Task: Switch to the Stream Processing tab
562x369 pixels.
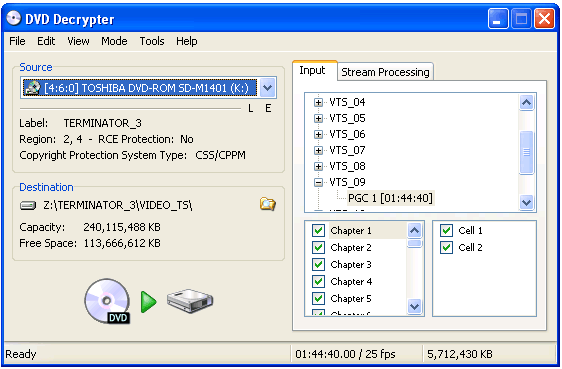Action: click(x=385, y=72)
